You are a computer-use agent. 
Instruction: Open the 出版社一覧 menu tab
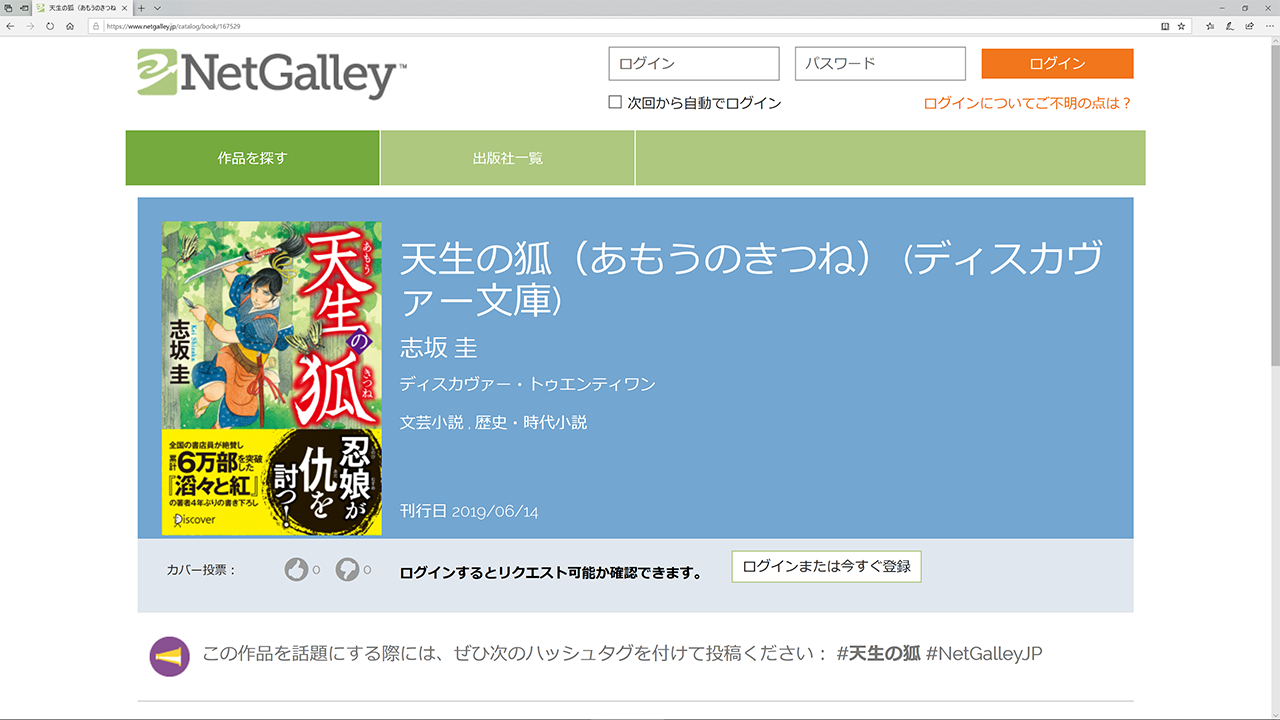pos(508,158)
